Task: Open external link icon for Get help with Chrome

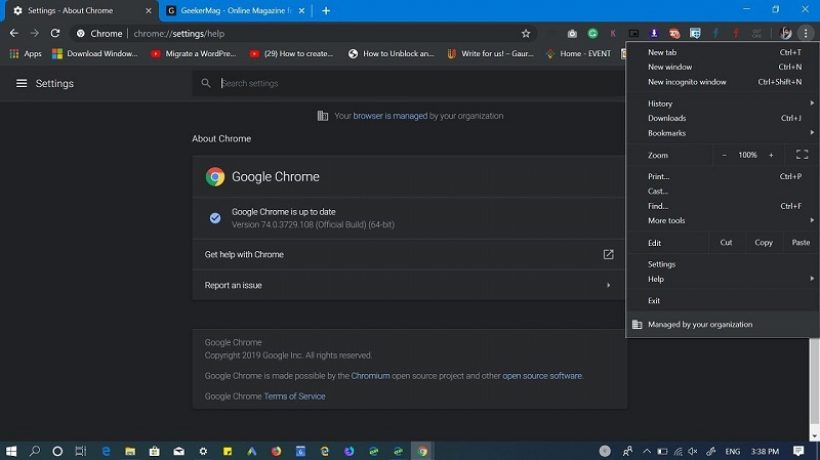Action: (x=608, y=255)
